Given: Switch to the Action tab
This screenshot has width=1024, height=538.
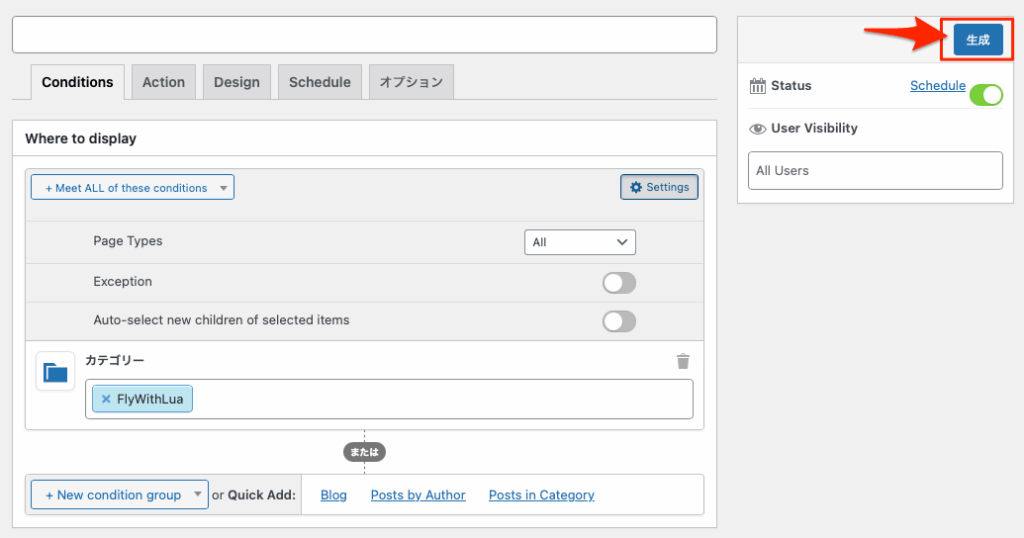Looking at the screenshot, I should tap(163, 82).
